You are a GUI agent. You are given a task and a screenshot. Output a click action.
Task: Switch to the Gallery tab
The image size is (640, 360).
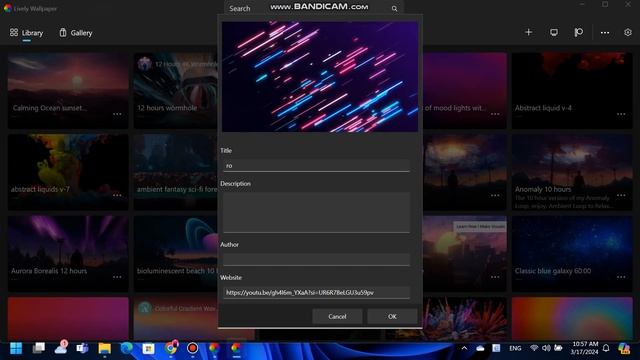tap(76, 33)
